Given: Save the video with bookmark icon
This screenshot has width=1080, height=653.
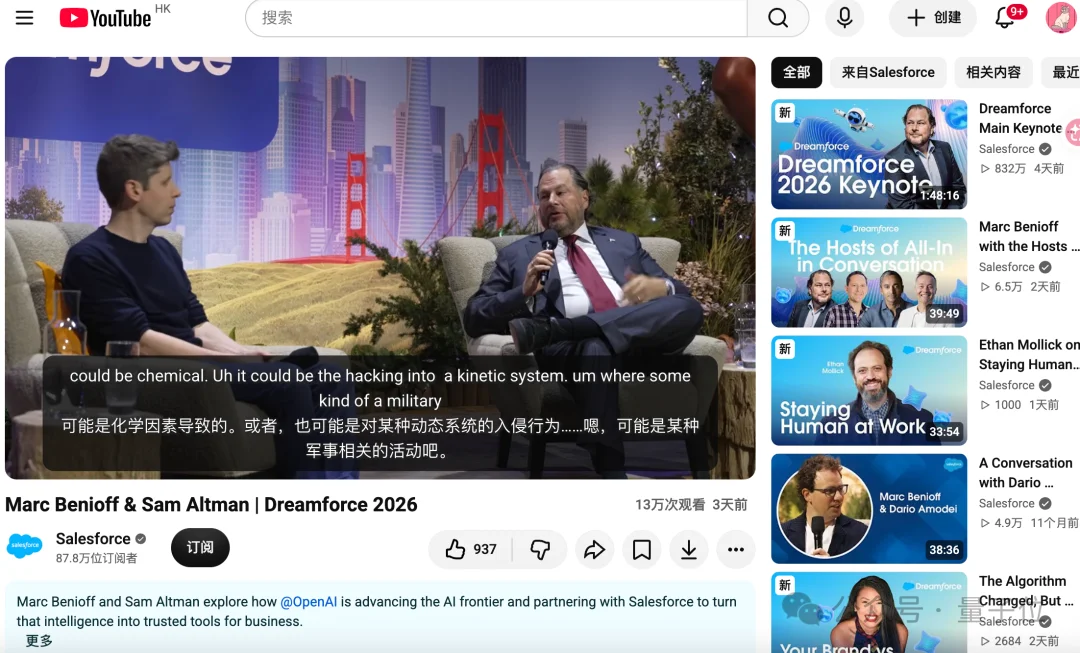Looking at the screenshot, I should point(641,549).
